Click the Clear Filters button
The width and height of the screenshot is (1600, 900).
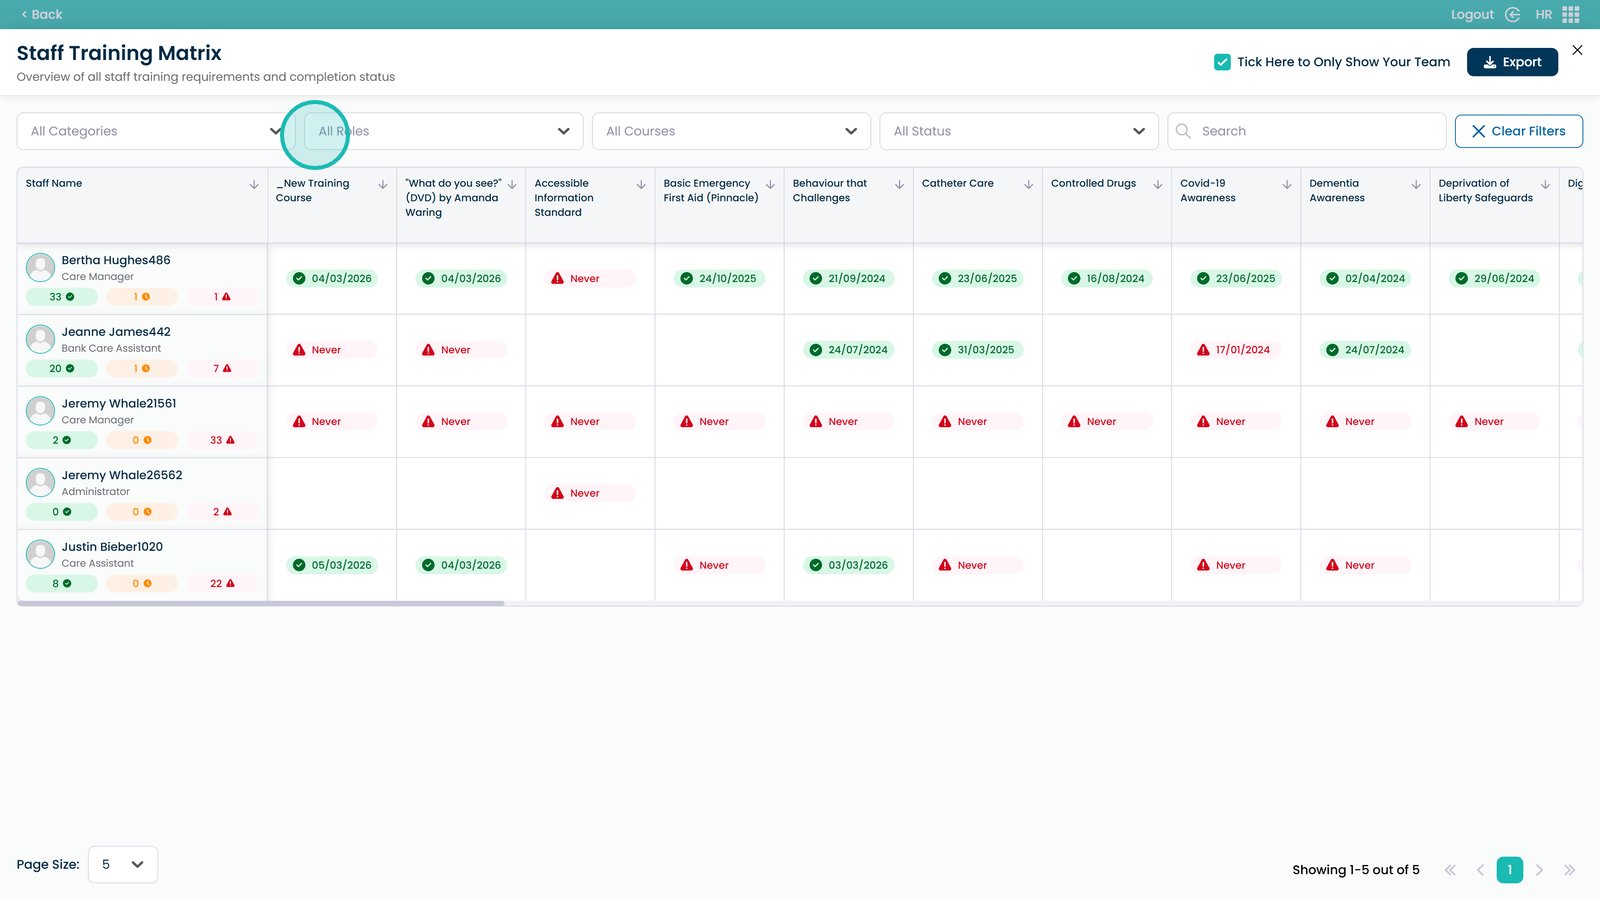point(1518,131)
